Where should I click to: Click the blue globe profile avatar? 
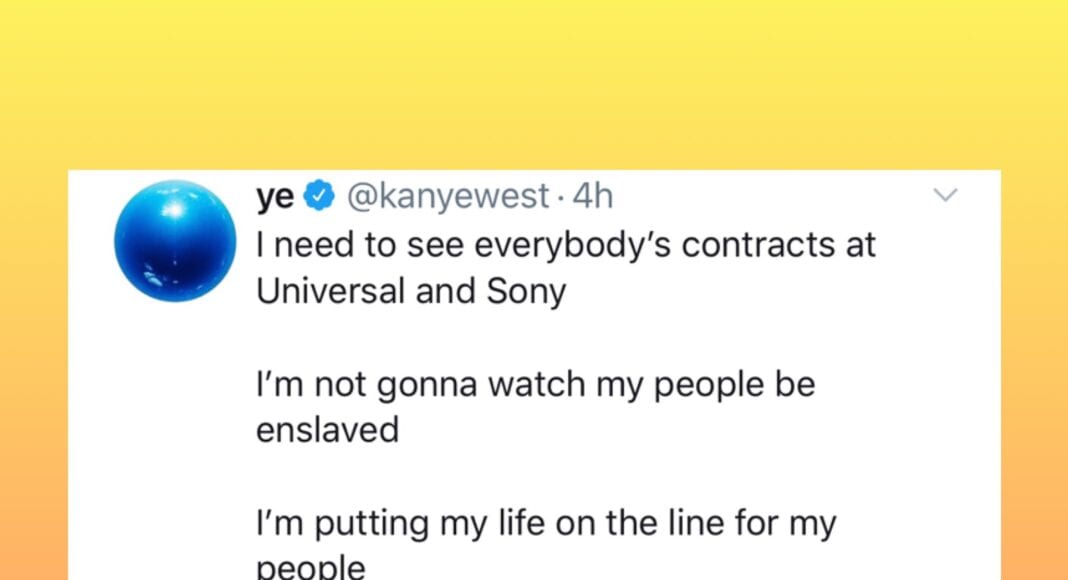coord(174,241)
